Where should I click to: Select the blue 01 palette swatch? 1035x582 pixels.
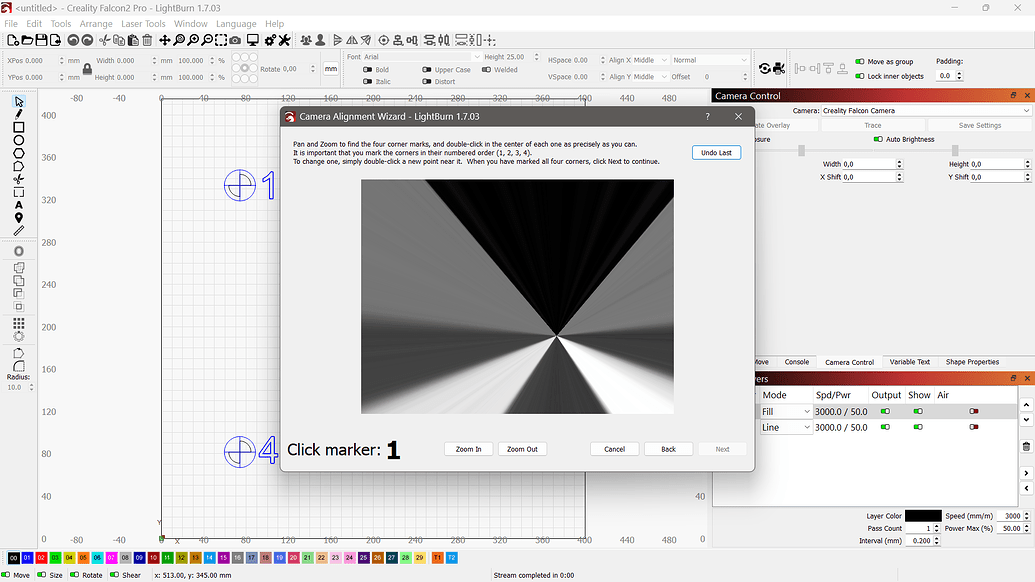[x=27, y=558]
